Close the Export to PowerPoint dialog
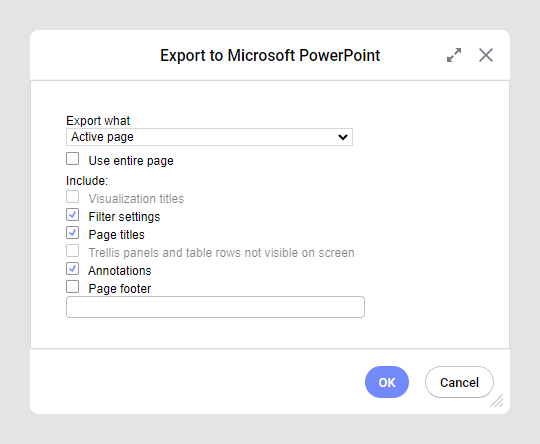540x444 pixels. (x=486, y=55)
